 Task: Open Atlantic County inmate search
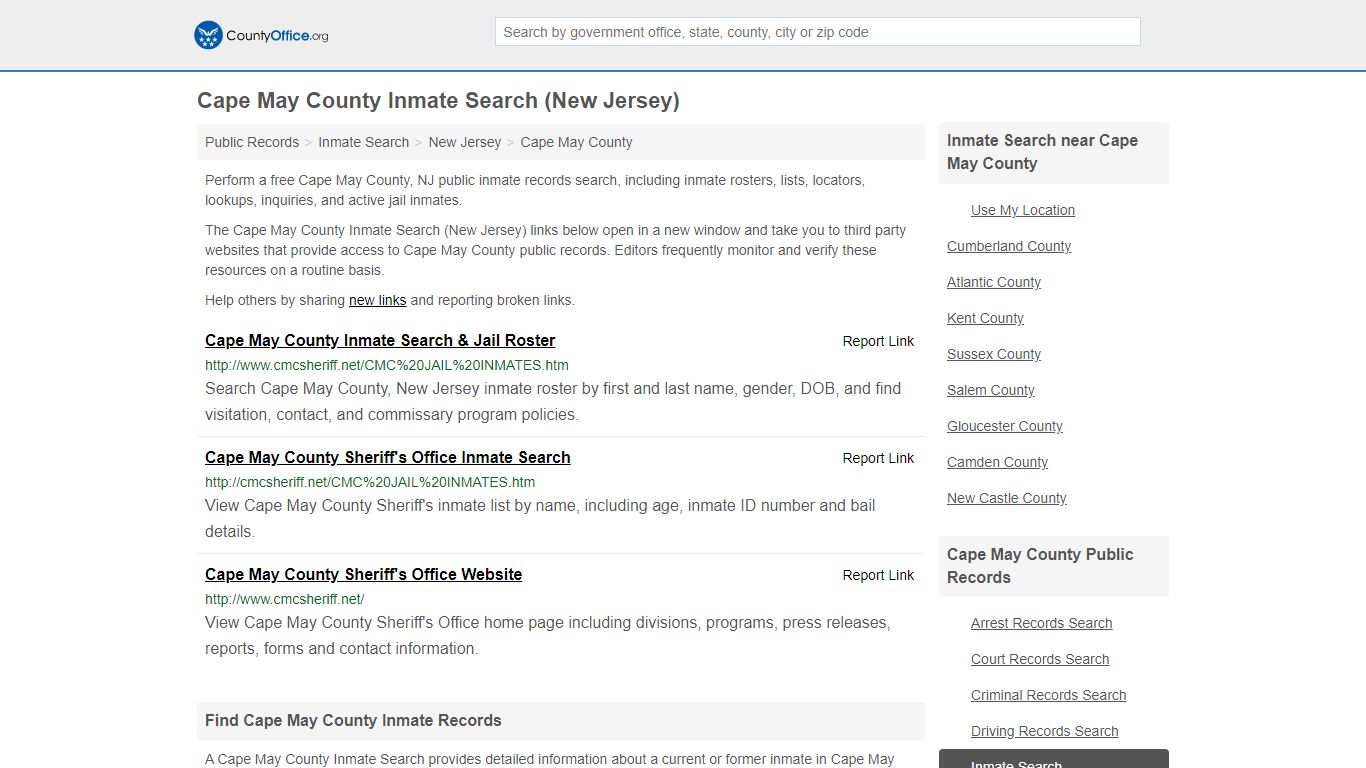[x=994, y=282]
